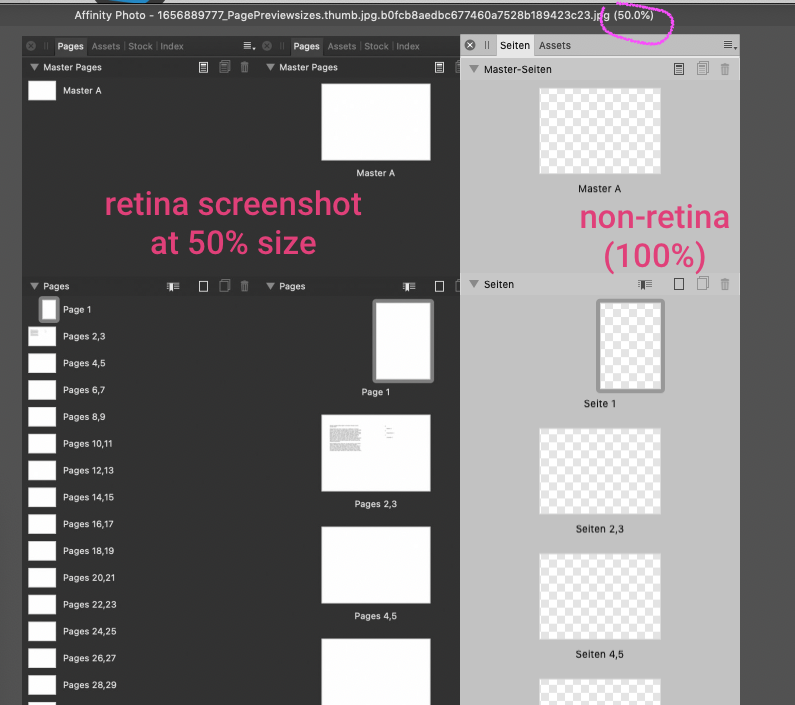Open Index tab in middle panel
The width and height of the screenshot is (795, 705).
pos(408,46)
